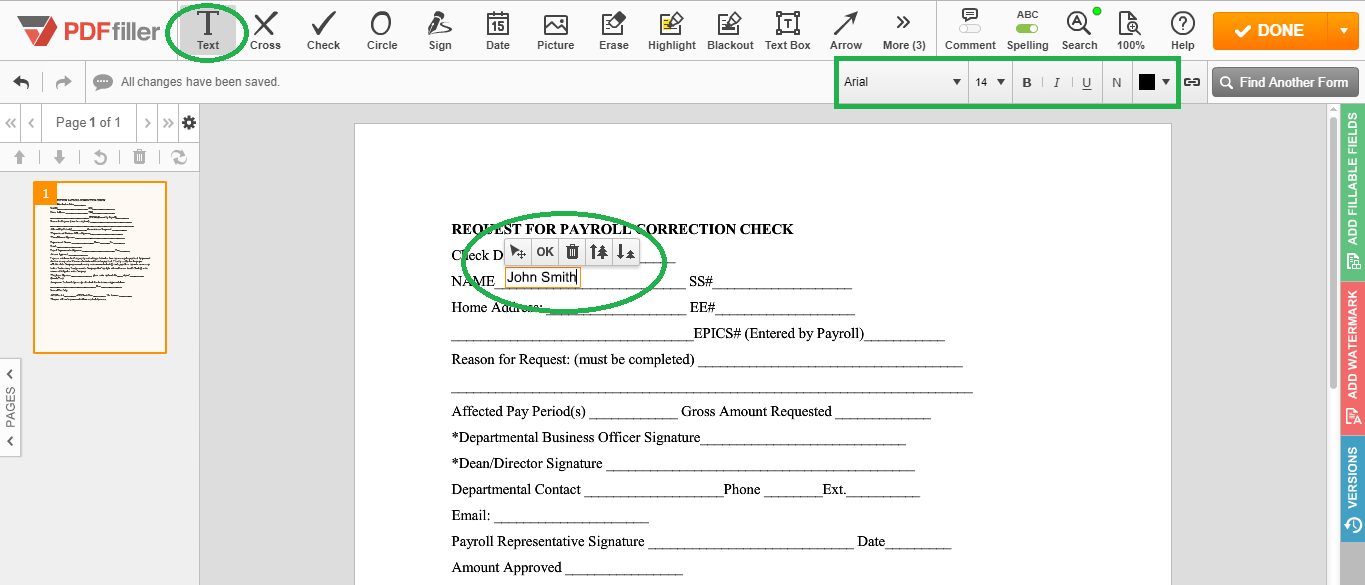The height and width of the screenshot is (585, 1365).
Task: Toggle the Comment switch
Action: point(970,30)
